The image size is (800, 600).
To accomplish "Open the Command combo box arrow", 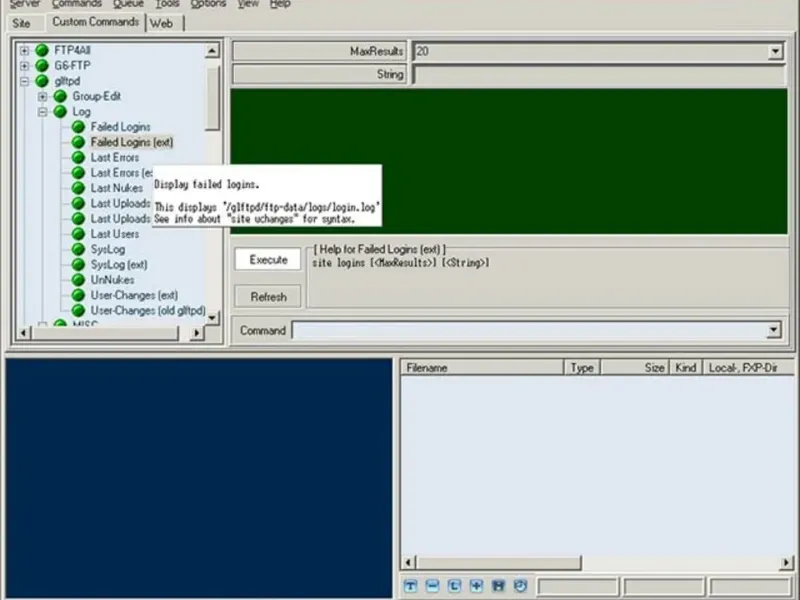I will [x=773, y=330].
